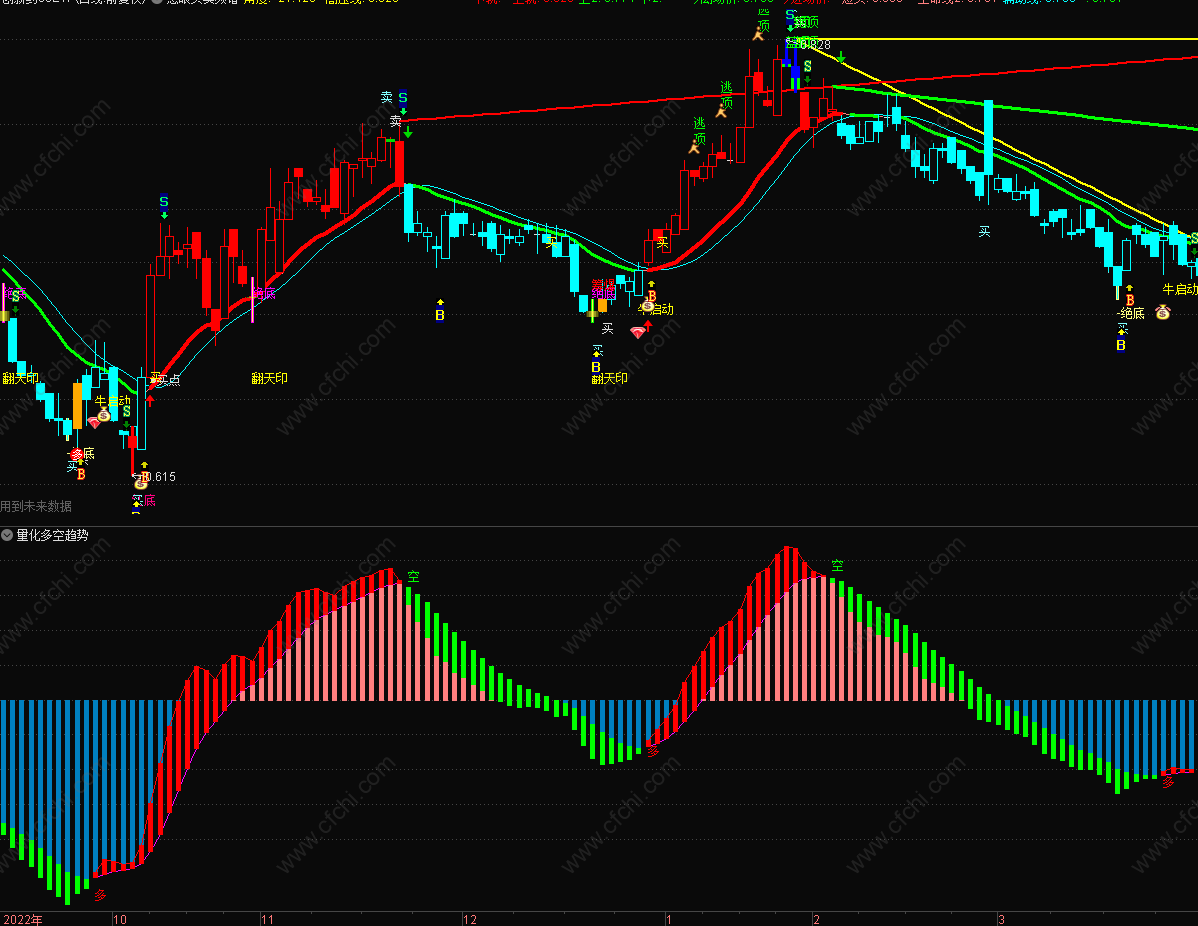Click the 空 marker after November histogram peak

pos(413,577)
